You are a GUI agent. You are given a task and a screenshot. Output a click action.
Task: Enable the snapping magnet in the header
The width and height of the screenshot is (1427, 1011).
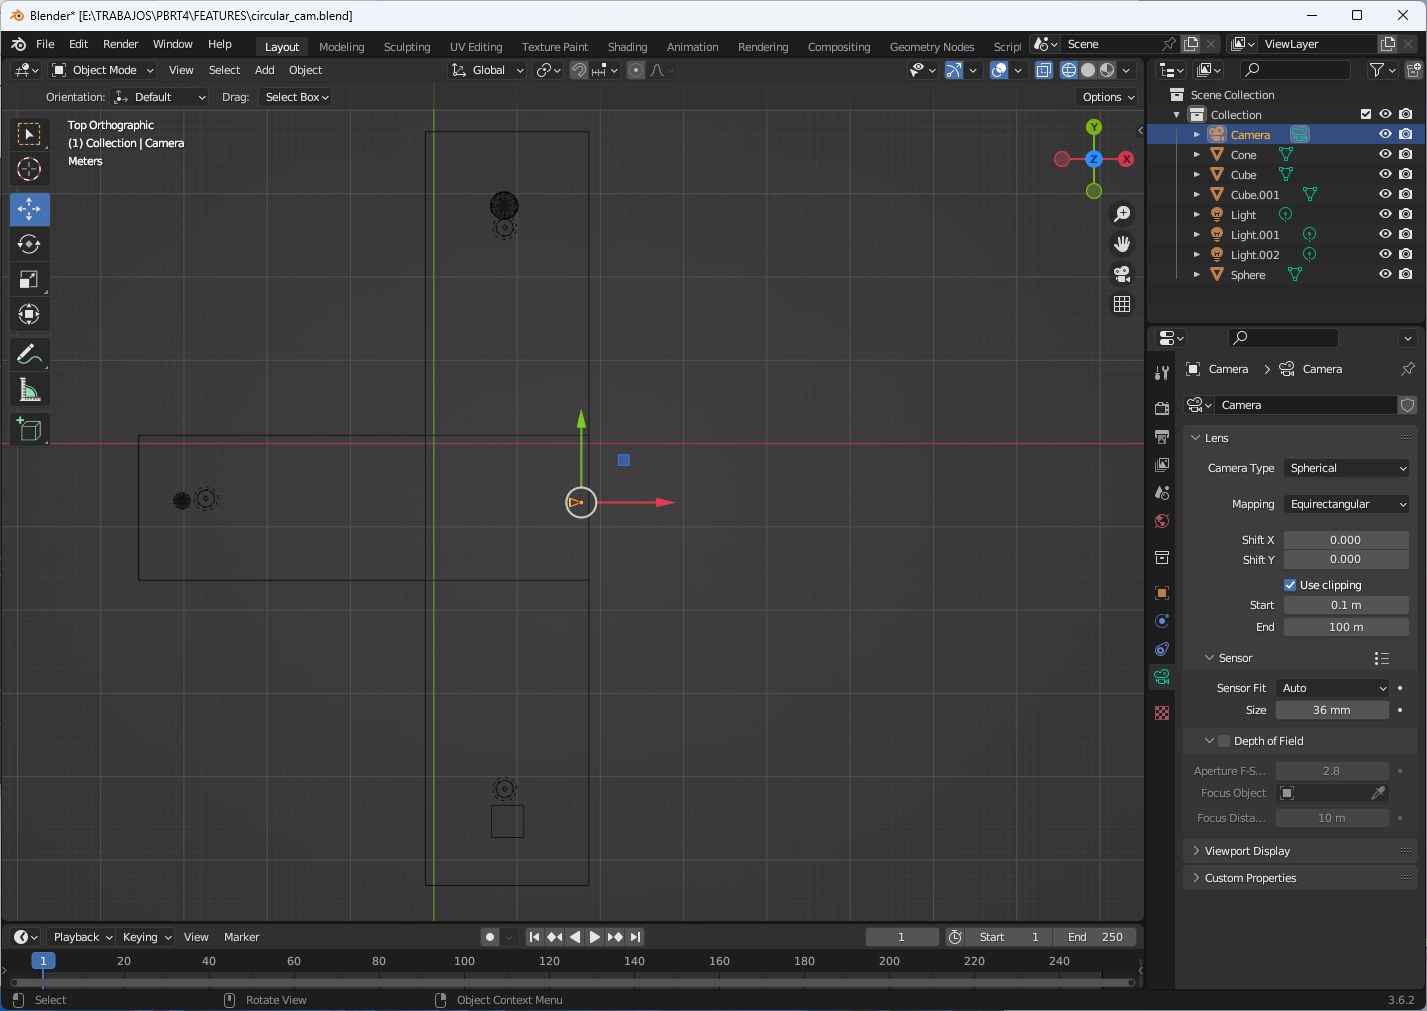pyautogui.click(x=579, y=70)
